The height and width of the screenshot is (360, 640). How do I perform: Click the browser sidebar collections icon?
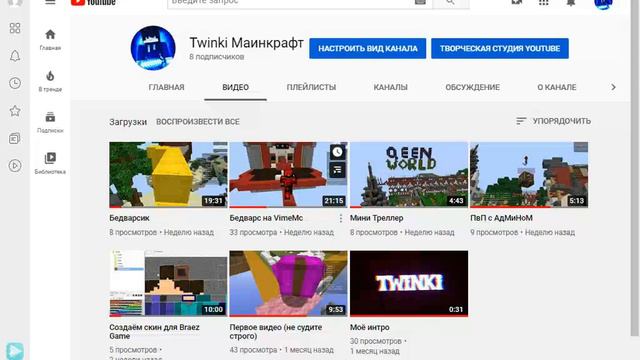pos(15,138)
